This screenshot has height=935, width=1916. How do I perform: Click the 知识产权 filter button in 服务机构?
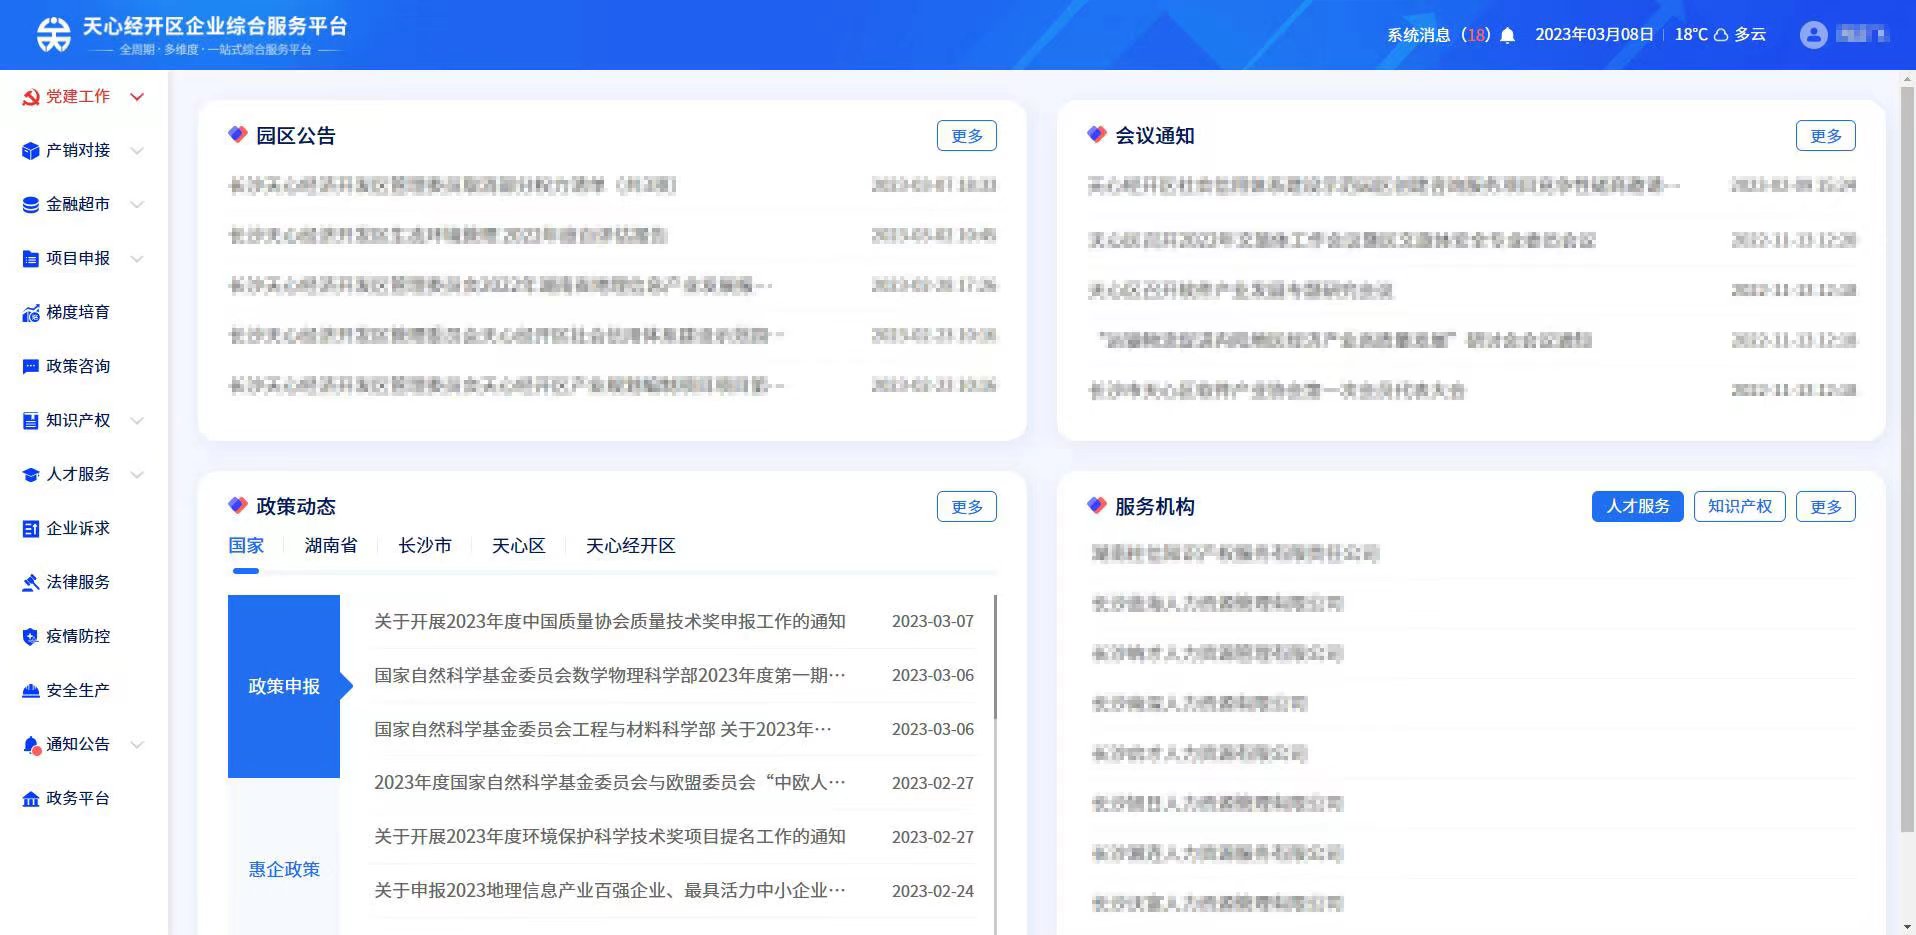click(x=1739, y=506)
